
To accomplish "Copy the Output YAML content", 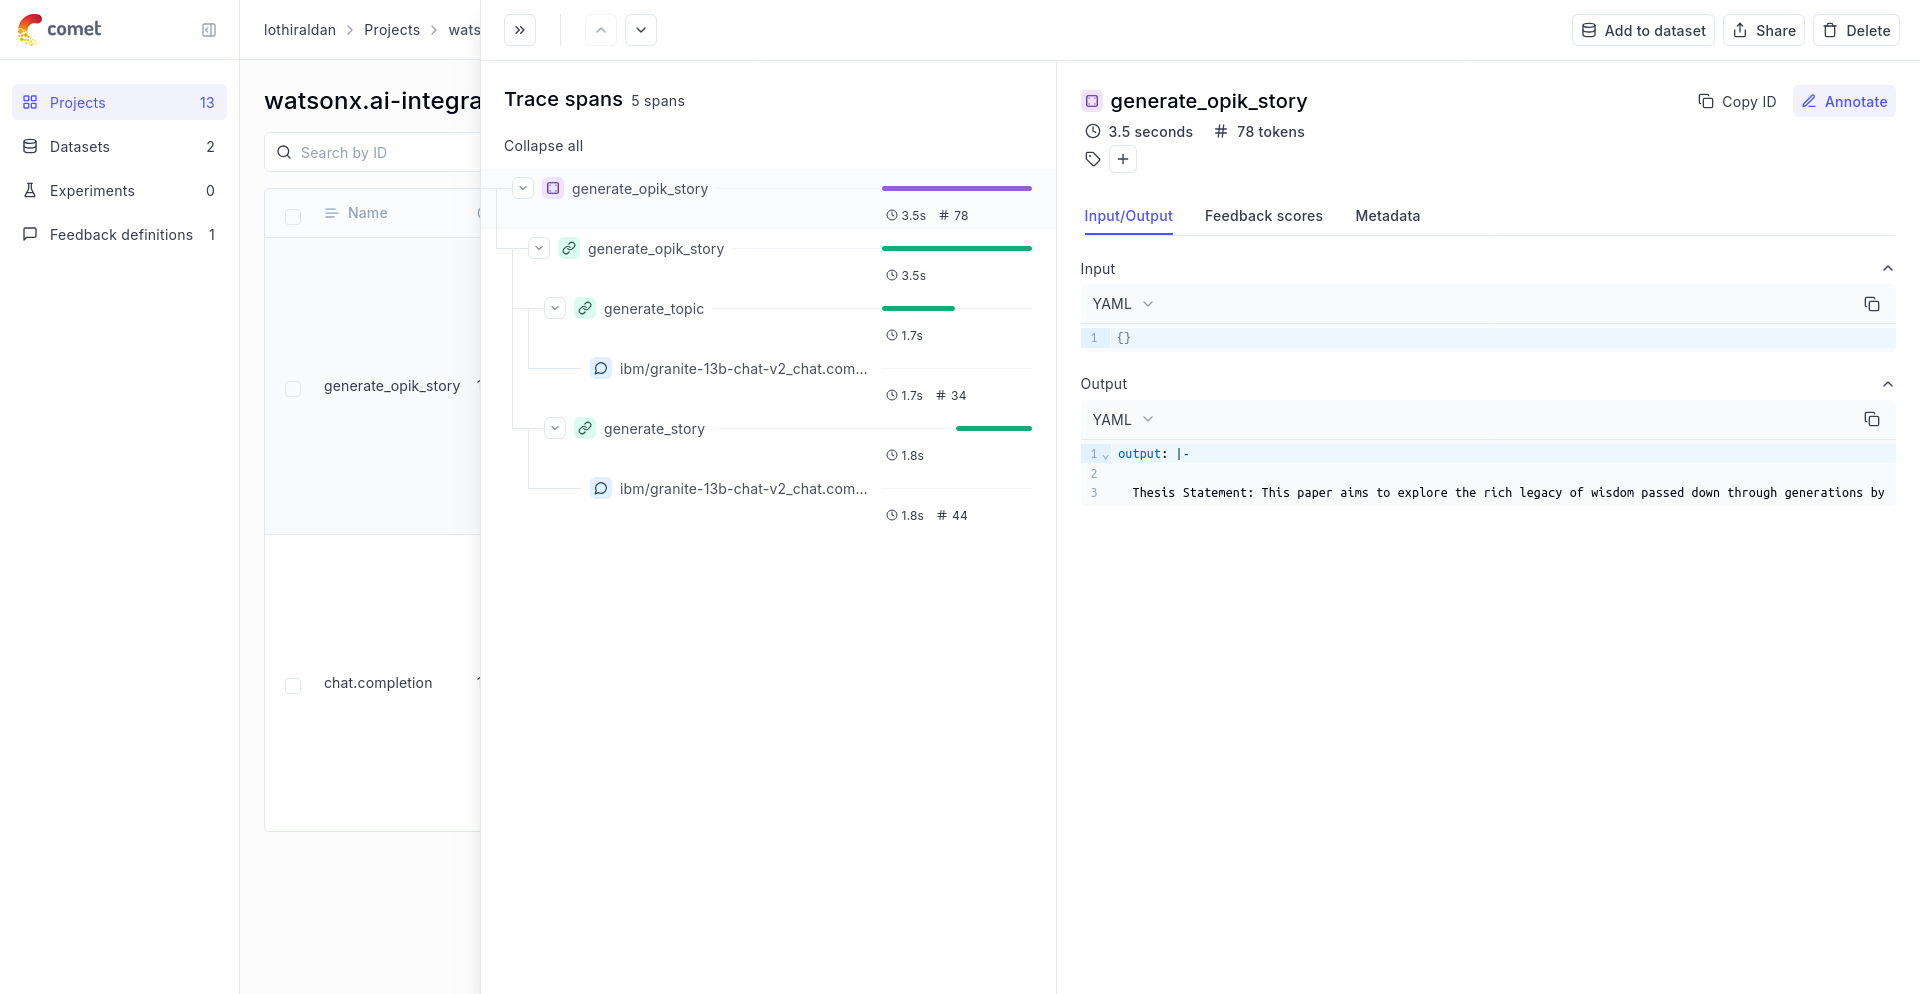I will click(1872, 420).
